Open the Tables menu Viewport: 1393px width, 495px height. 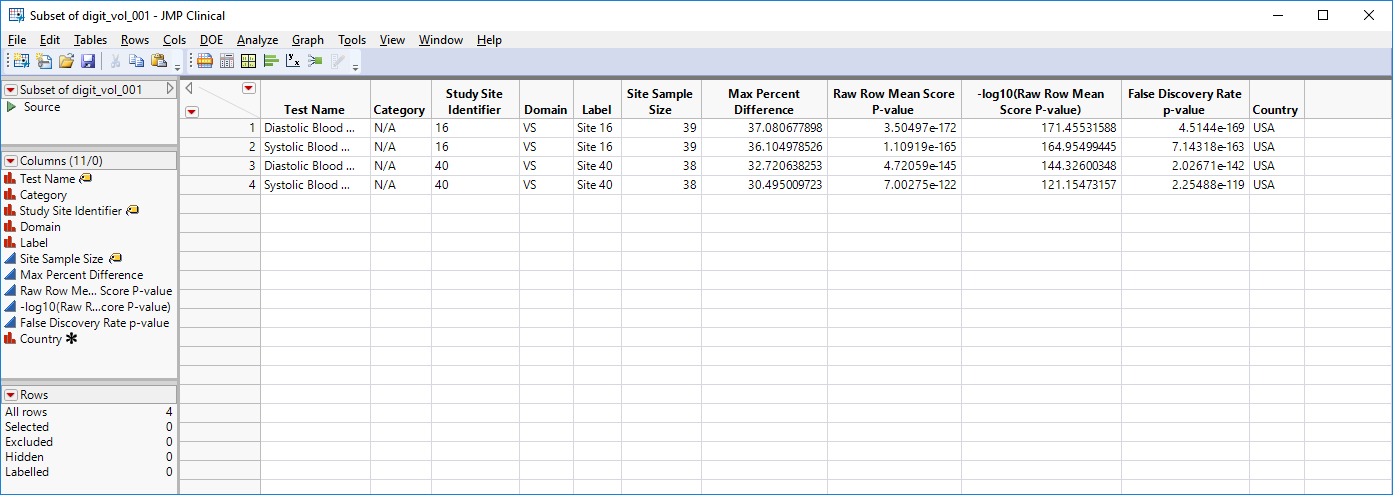[90, 40]
